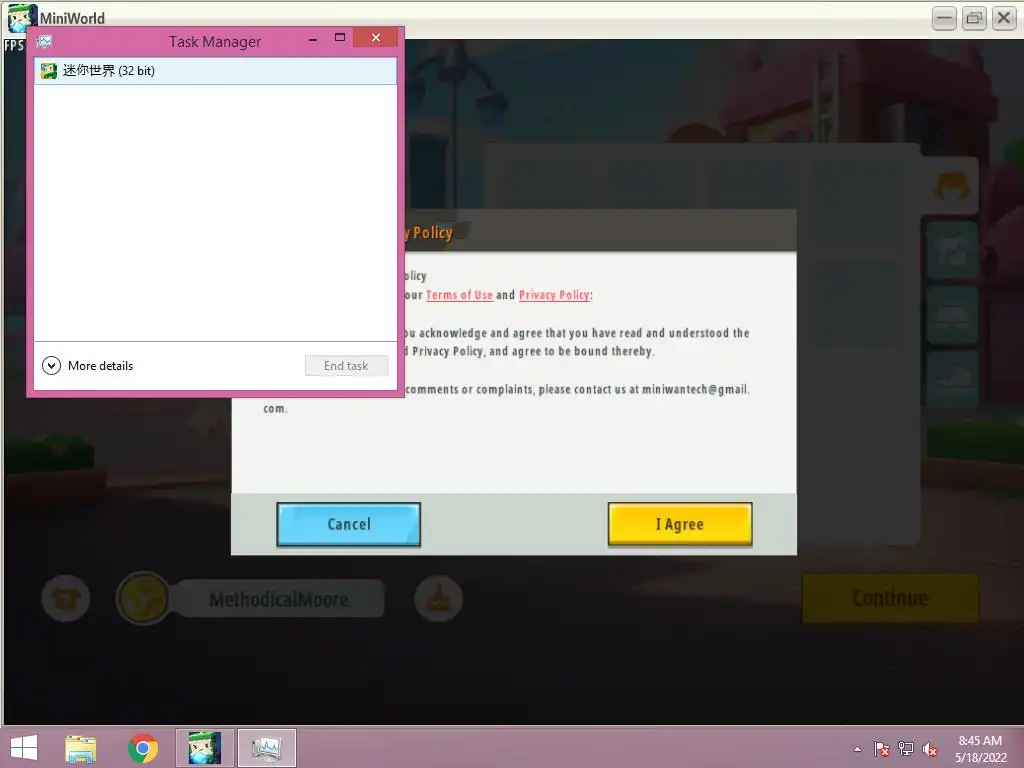Viewport: 1024px width, 768px height.
Task: Maximize the Task Manager window
Action: [340, 38]
